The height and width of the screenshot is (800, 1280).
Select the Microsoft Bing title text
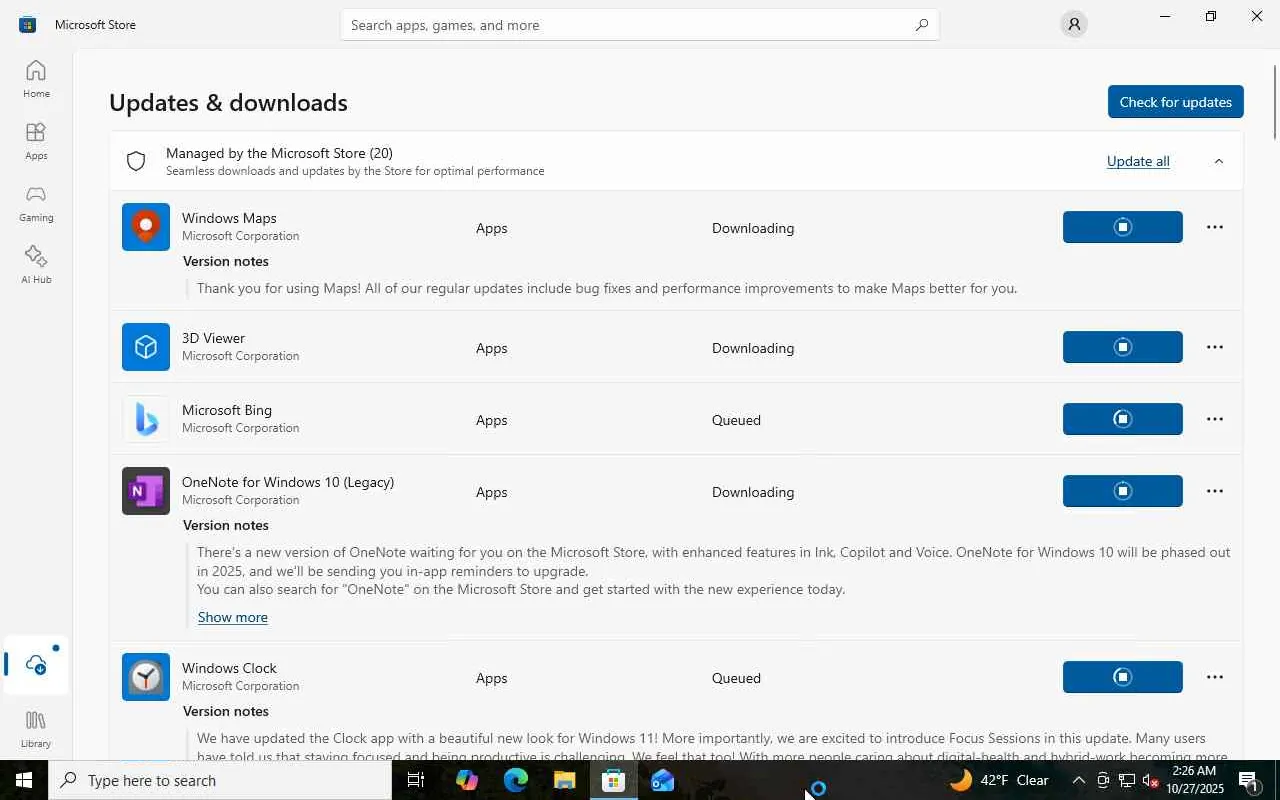(x=227, y=410)
